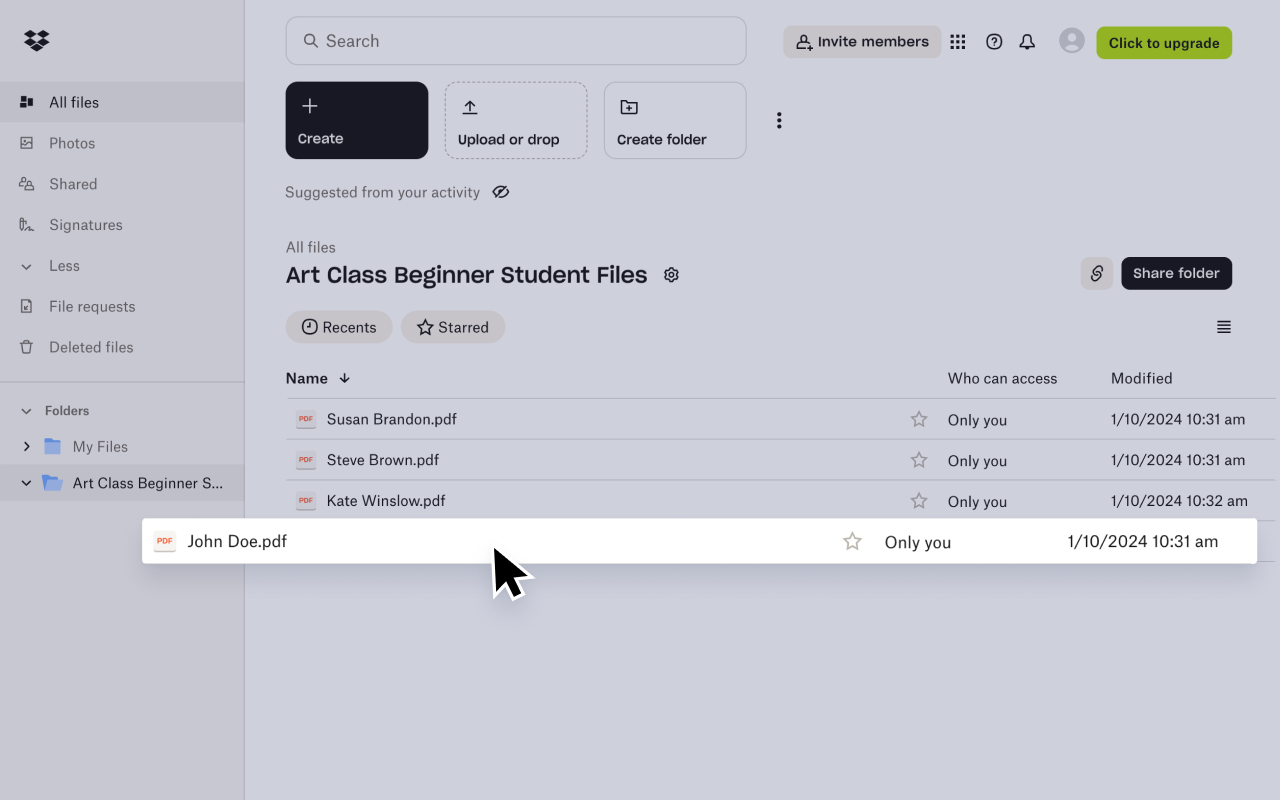Viewport: 1280px width, 800px height.
Task: Select Art Class Beginner S... tree folder
Action: 122,483
